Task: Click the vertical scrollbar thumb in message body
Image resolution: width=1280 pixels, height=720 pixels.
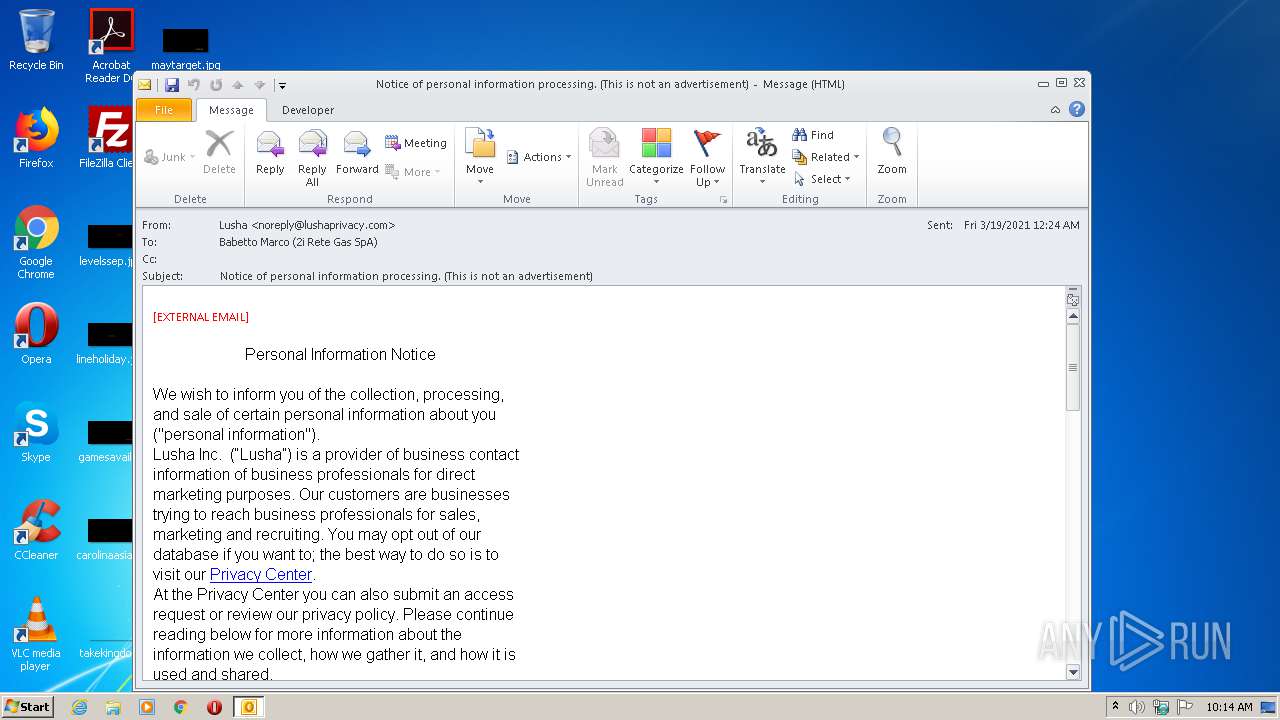Action: [x=1073, y=367]
